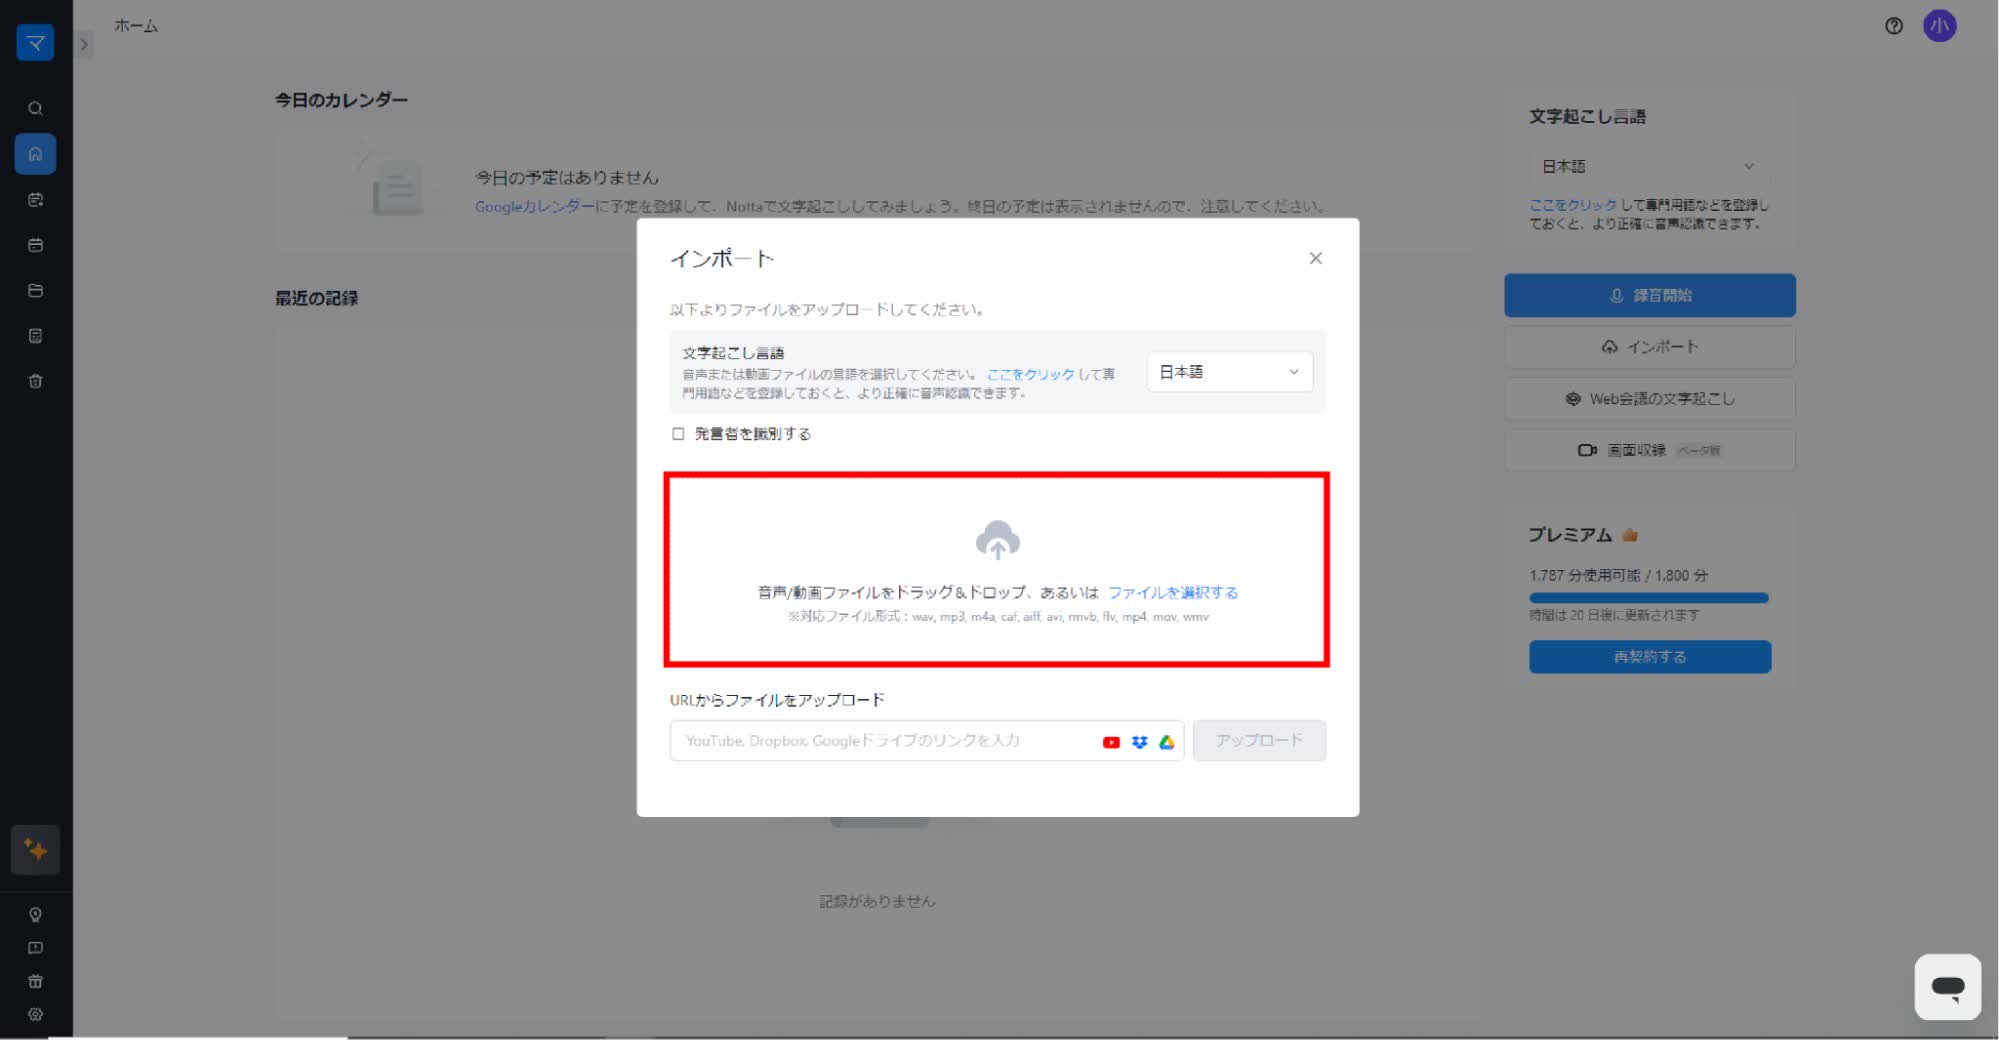Click the URLからファイルをアップロード label
1999x1040 pixels.
pos(777,700)
